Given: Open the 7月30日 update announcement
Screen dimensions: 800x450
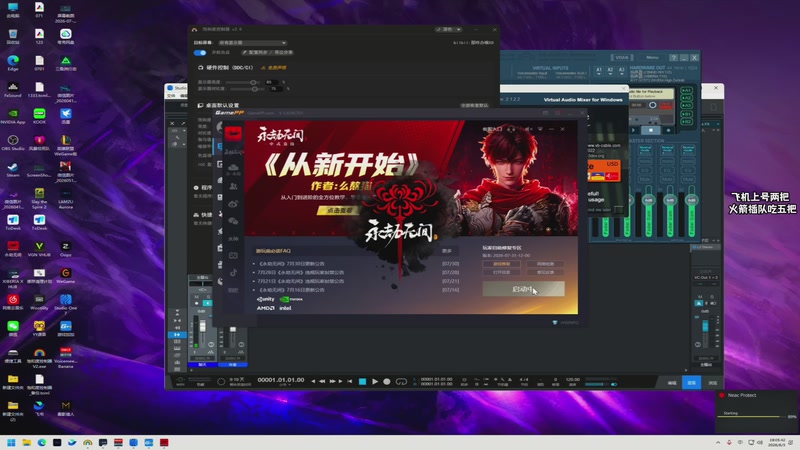Looking at the screenshot, I should (292, 264).
